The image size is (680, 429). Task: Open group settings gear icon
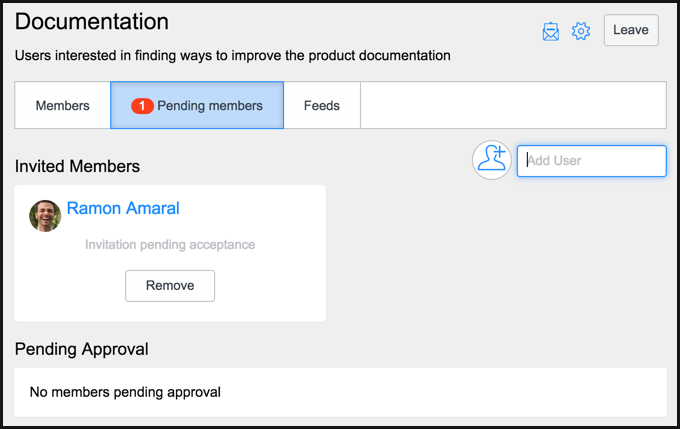tap(581, 31)
